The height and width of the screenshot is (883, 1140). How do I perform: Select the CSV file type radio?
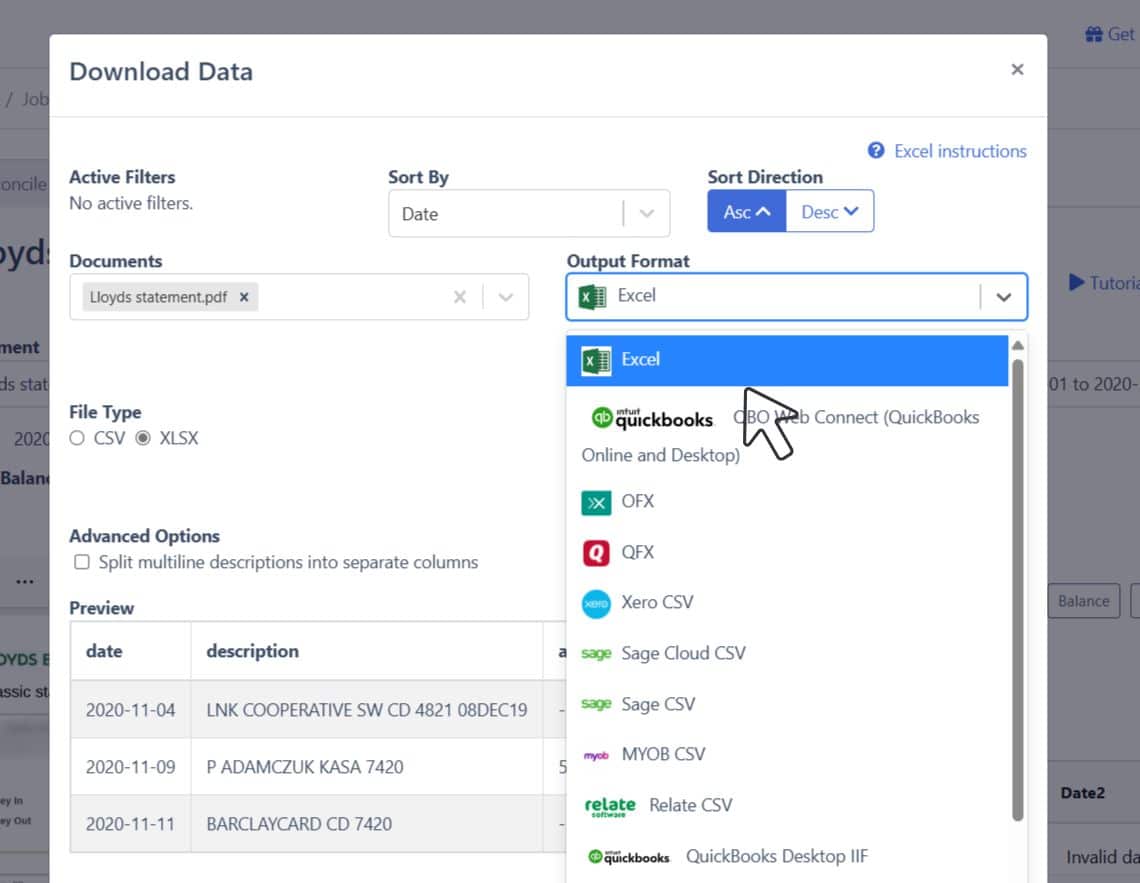(77, 438)
